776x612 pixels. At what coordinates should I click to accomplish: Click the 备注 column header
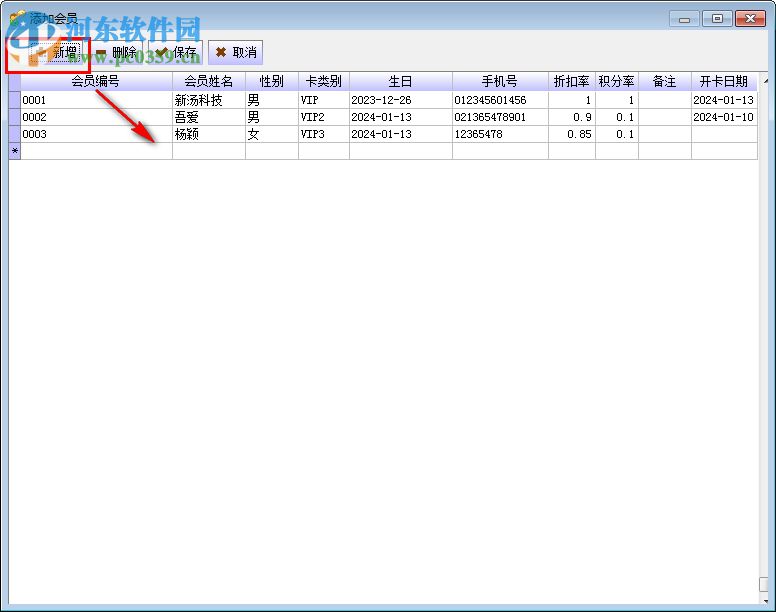pos(665,81)
